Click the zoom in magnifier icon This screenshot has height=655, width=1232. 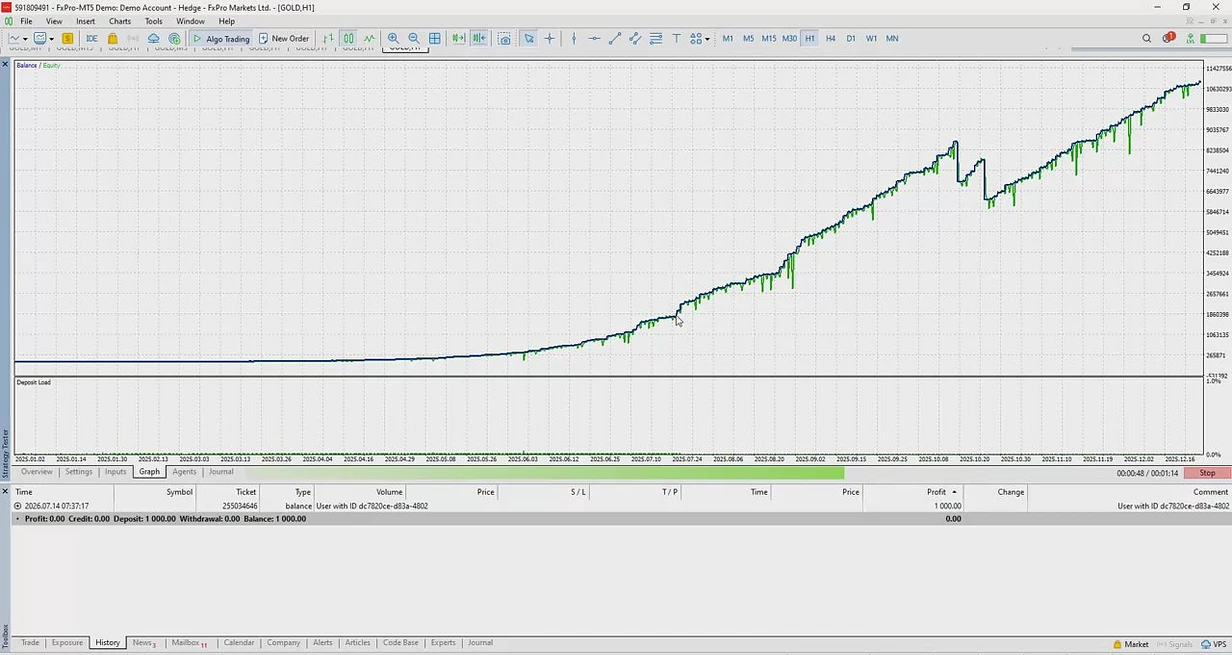click(x=393, y=39)
